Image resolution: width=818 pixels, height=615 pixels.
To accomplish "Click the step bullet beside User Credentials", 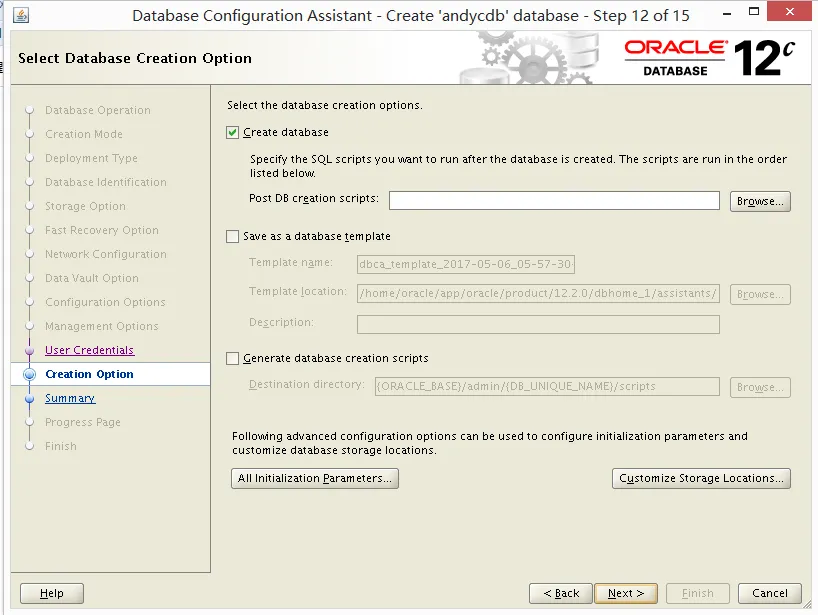I will [x=30, y=351].
